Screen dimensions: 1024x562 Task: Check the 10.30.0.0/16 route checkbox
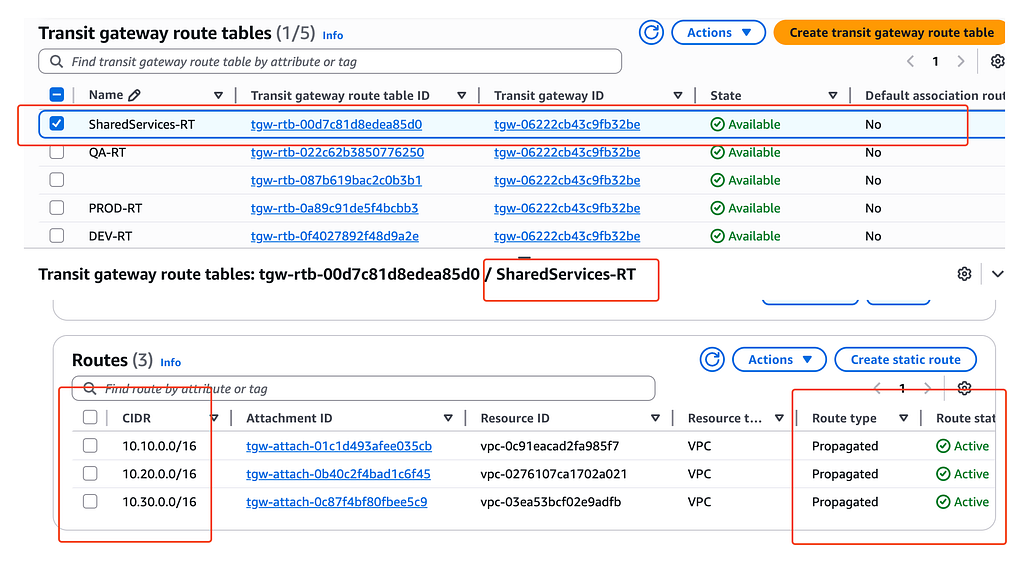(x=90, y=501)
